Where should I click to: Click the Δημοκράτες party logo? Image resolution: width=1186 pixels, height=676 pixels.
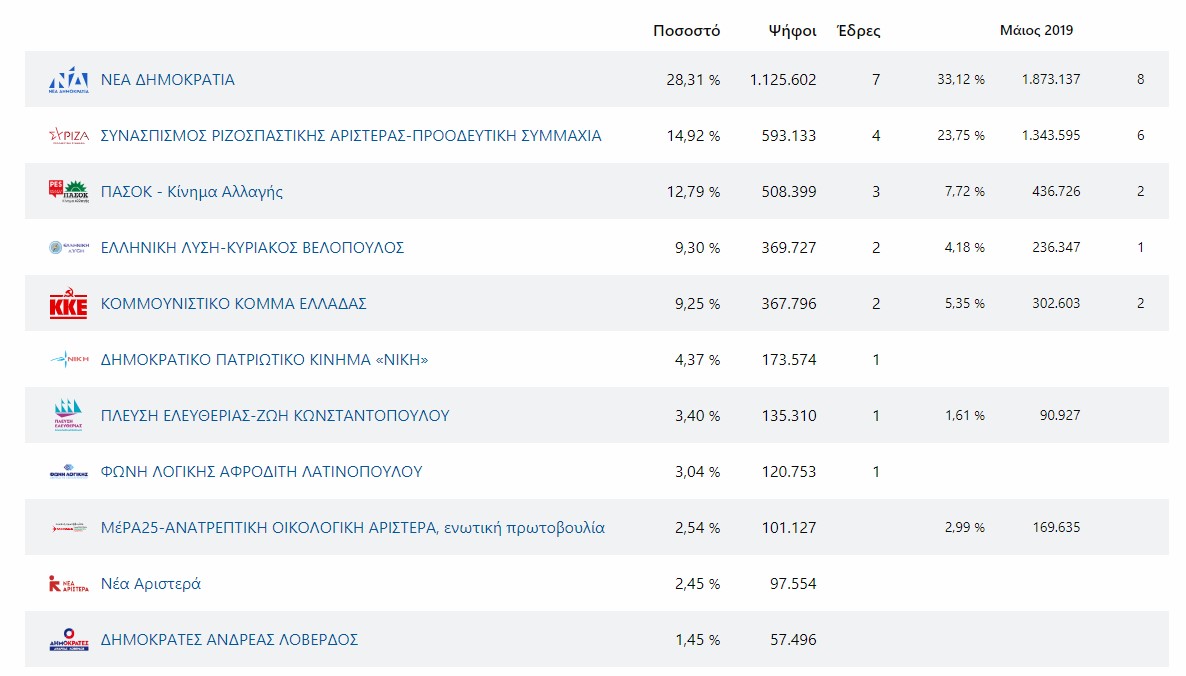pos(69,640)
